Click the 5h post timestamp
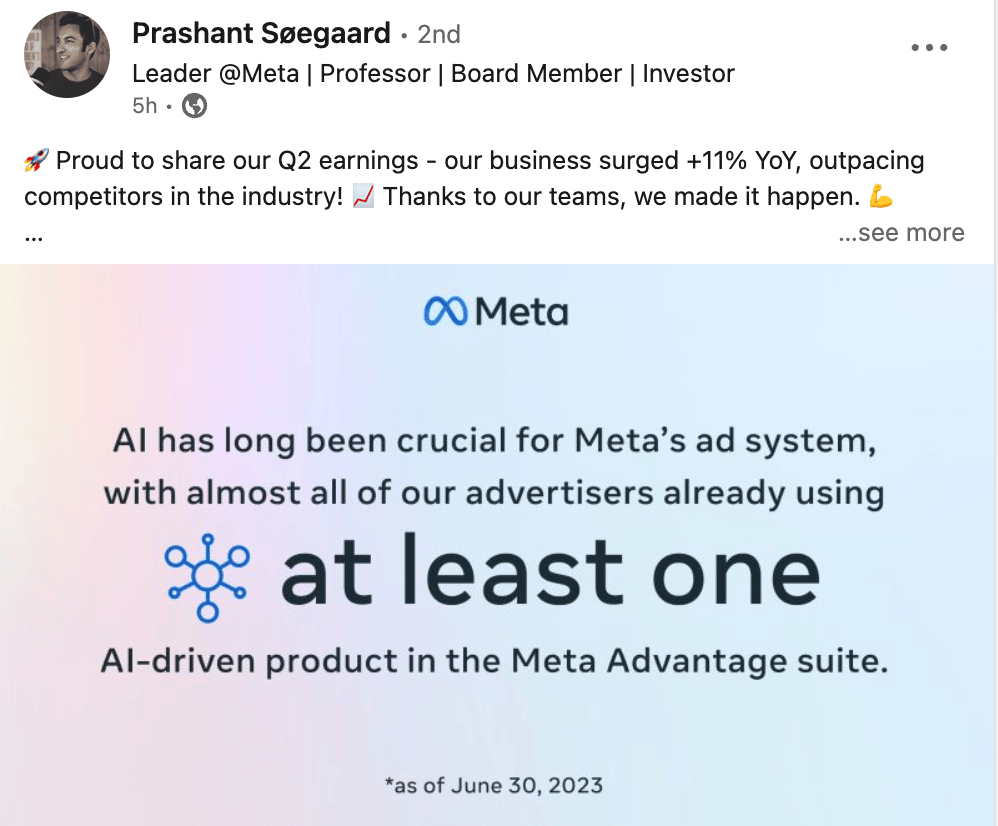 (144, 106)
